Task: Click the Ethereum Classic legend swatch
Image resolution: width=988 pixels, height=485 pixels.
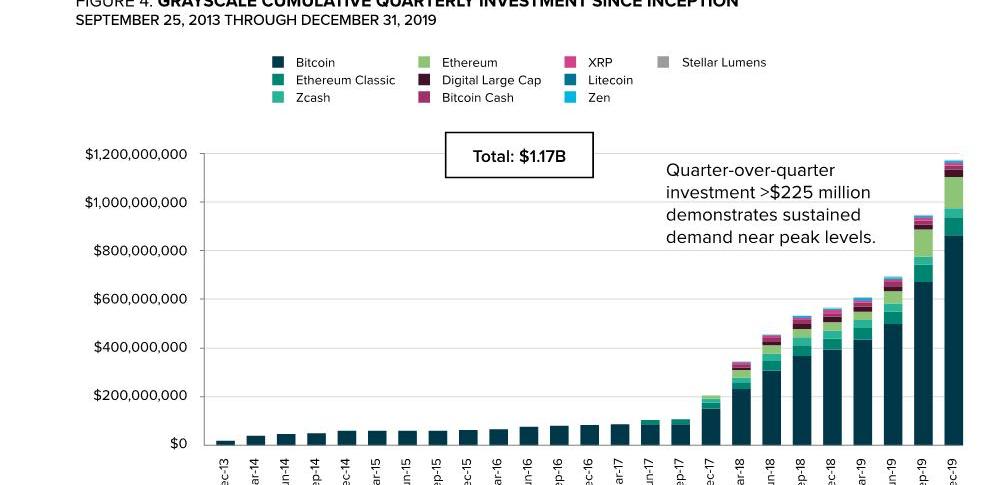Action: pyautogui.click(x=279, y=80)
